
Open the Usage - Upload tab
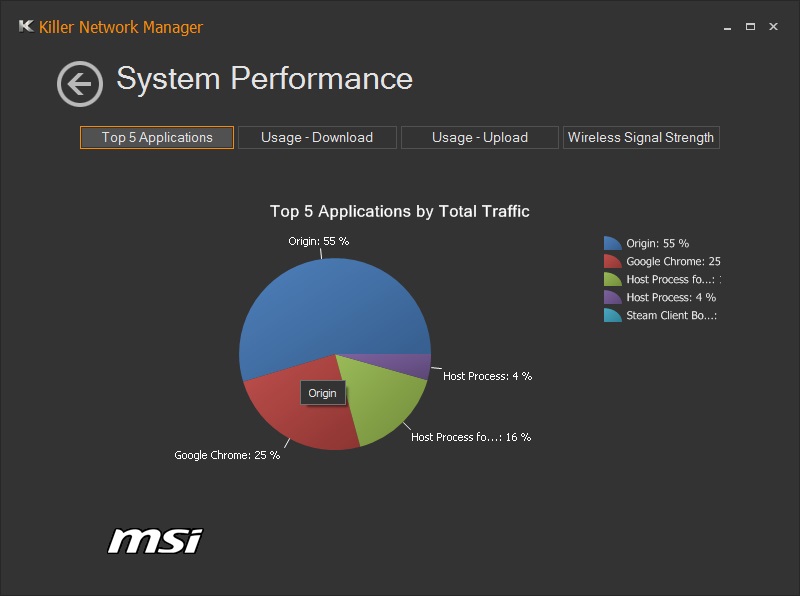click(480, 137)
